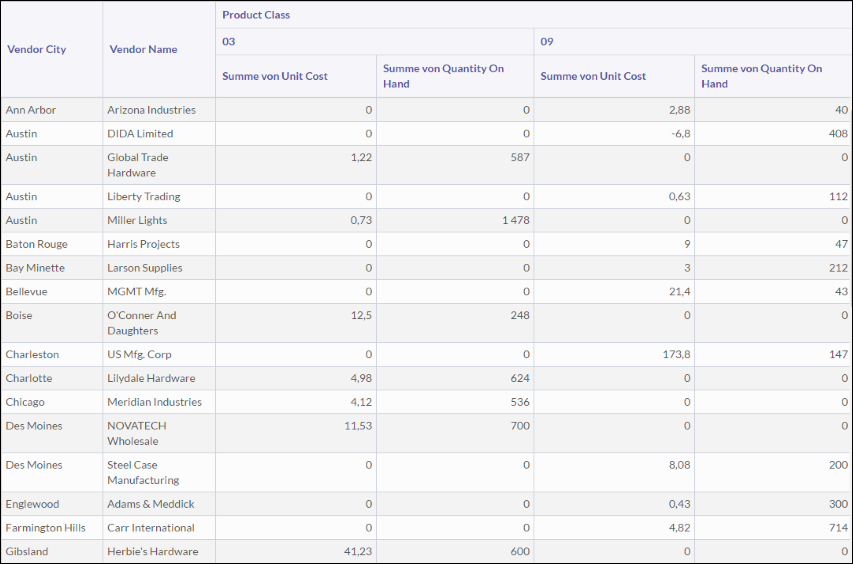Select the Global Trade Hardware row

point(138,165)
